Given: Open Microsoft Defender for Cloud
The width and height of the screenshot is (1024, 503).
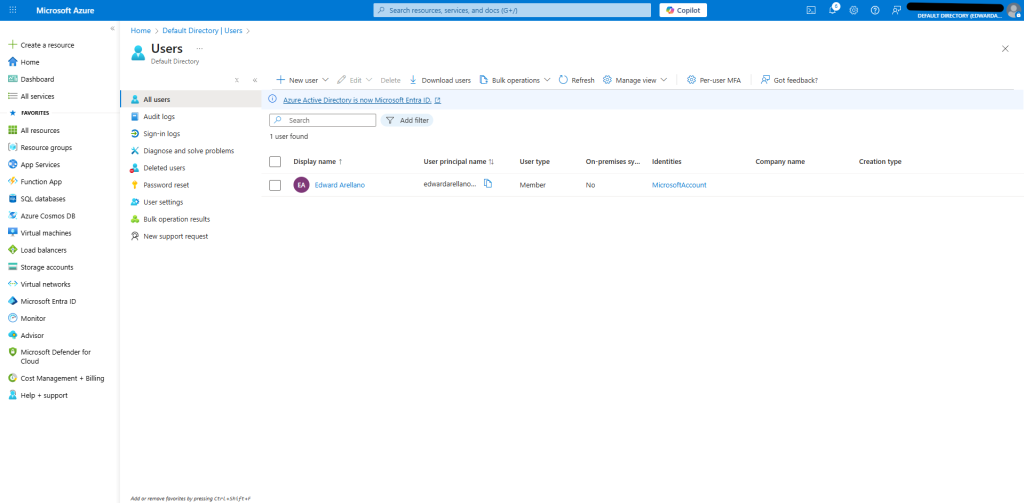Looking at the screenshot, I should coord(49,356).
